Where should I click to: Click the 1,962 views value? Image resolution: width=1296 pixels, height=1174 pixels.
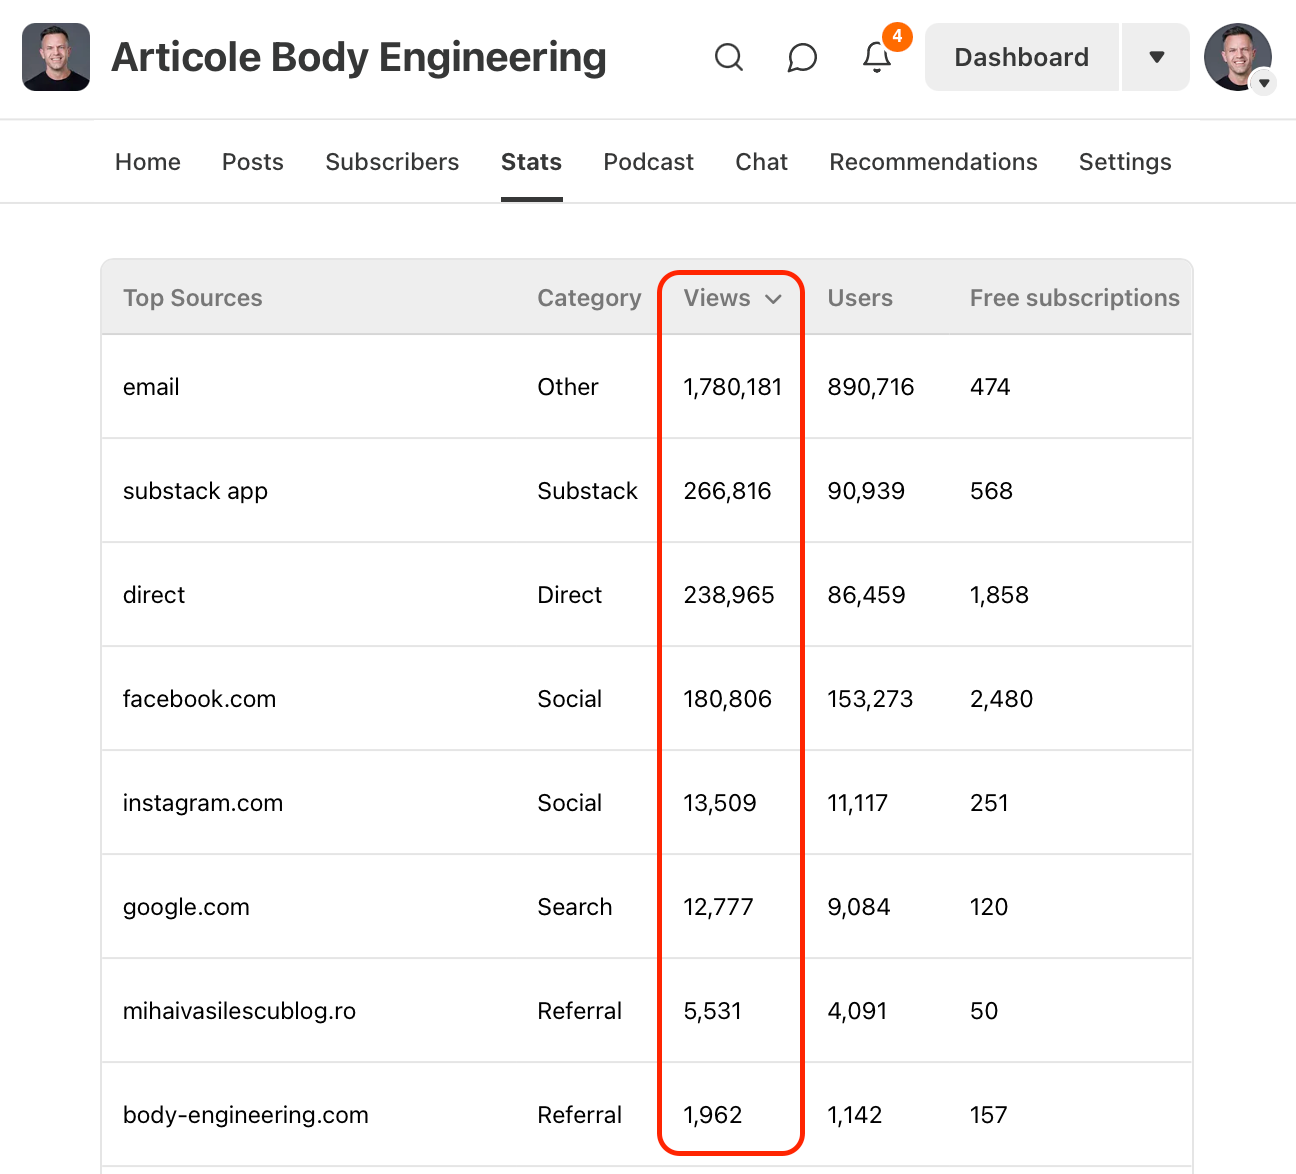(713, 1115)
